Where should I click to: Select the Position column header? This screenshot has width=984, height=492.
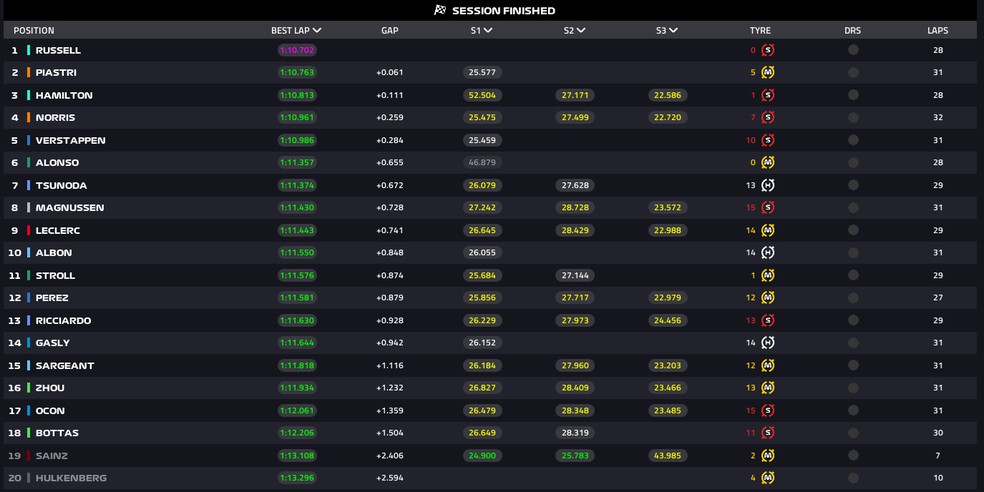pos(34,31)
